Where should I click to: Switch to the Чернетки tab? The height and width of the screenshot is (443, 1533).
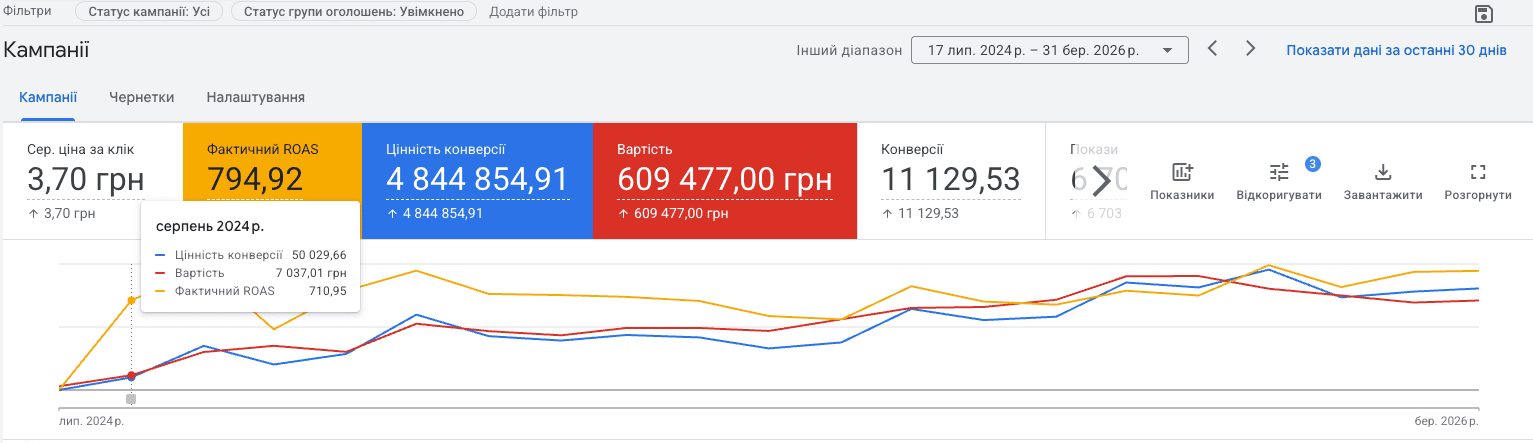click(x=142, y=97)
